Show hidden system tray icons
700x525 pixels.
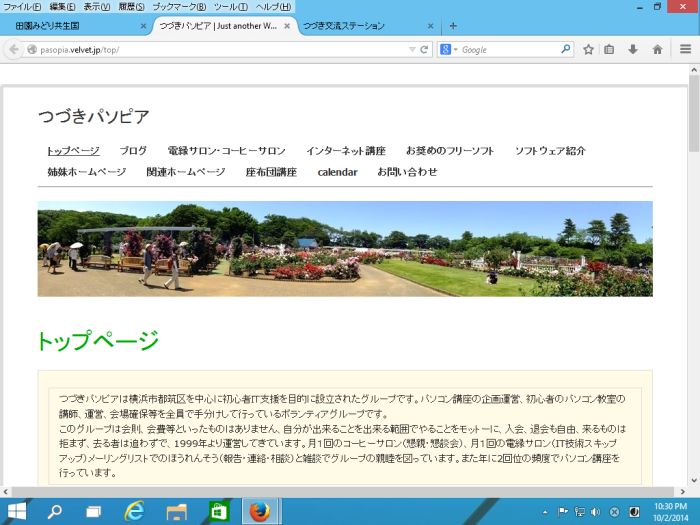coord(545,511)
